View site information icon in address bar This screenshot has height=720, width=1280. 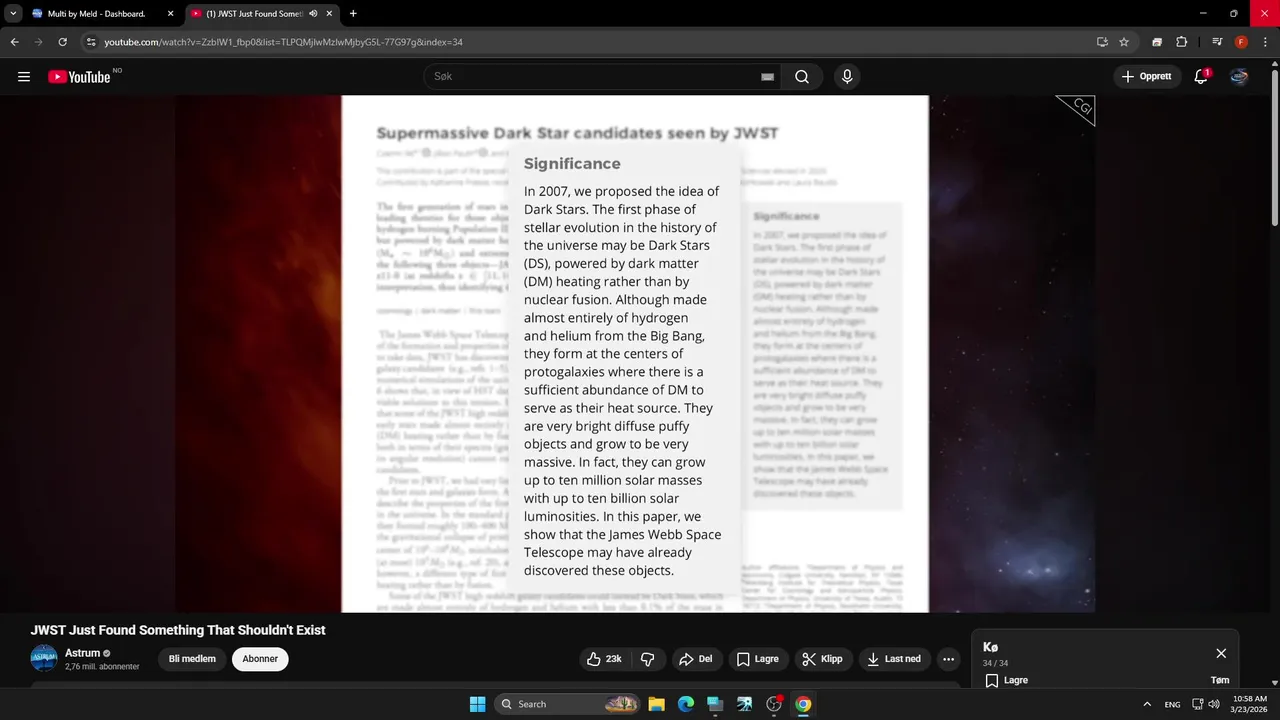point(91,42)
